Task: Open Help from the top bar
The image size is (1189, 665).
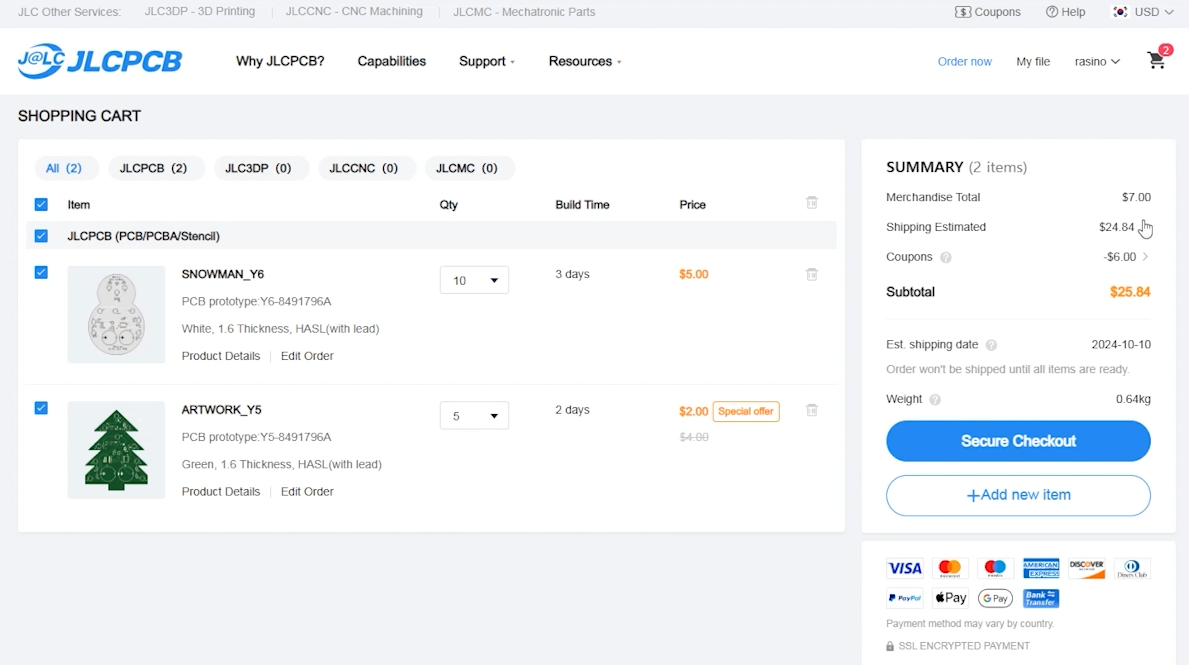Action: coord(1065,12)
